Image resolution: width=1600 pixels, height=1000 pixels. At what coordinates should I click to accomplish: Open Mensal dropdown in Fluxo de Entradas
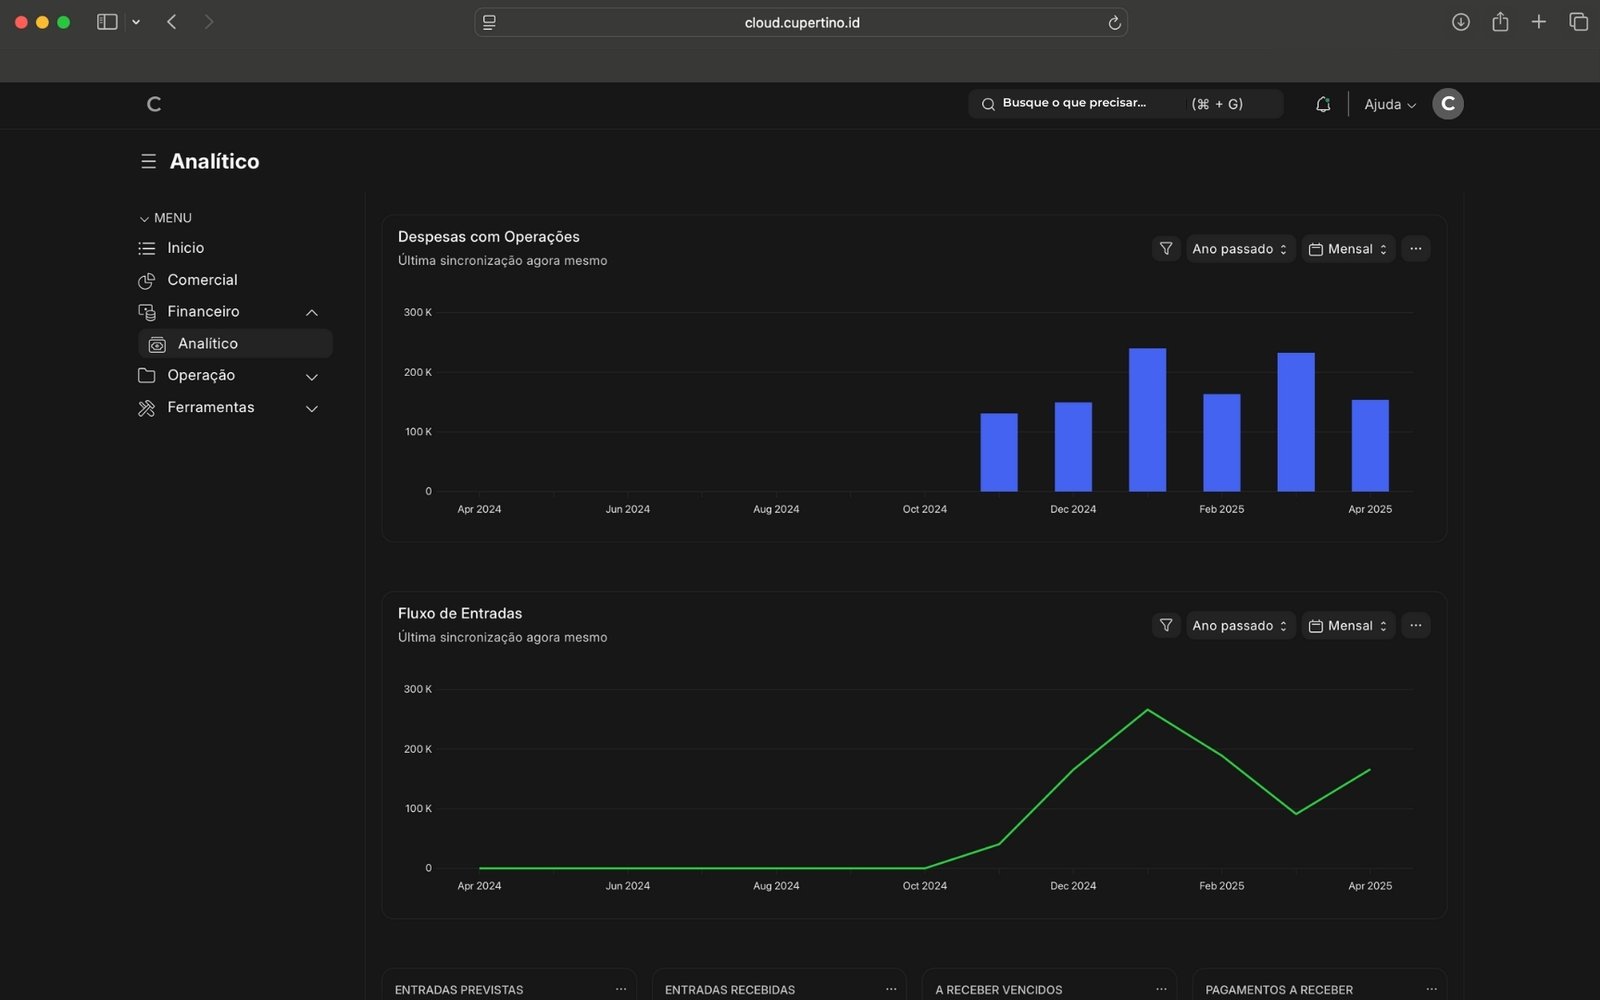[x=1348, y=626]
